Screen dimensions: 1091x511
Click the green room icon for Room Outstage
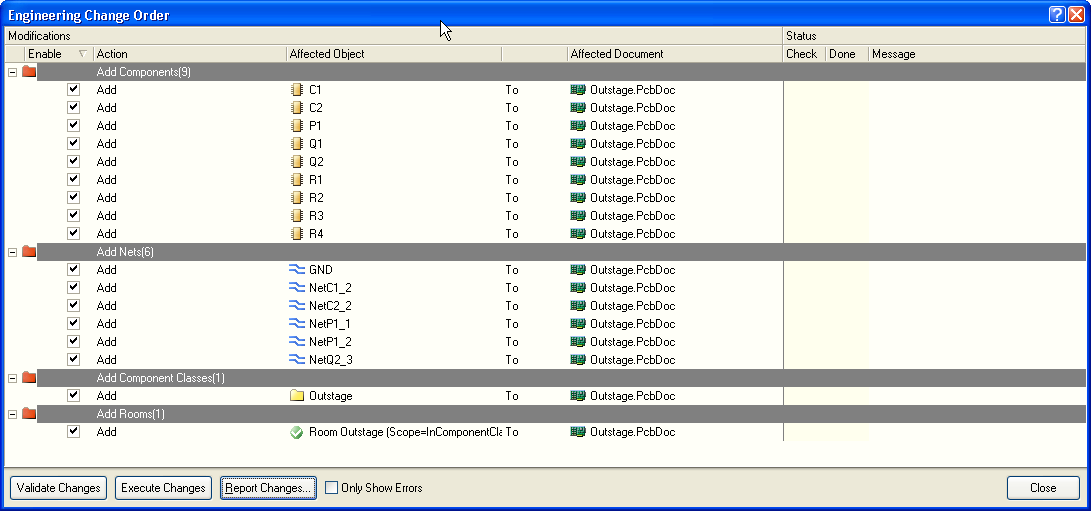point(296,432)
